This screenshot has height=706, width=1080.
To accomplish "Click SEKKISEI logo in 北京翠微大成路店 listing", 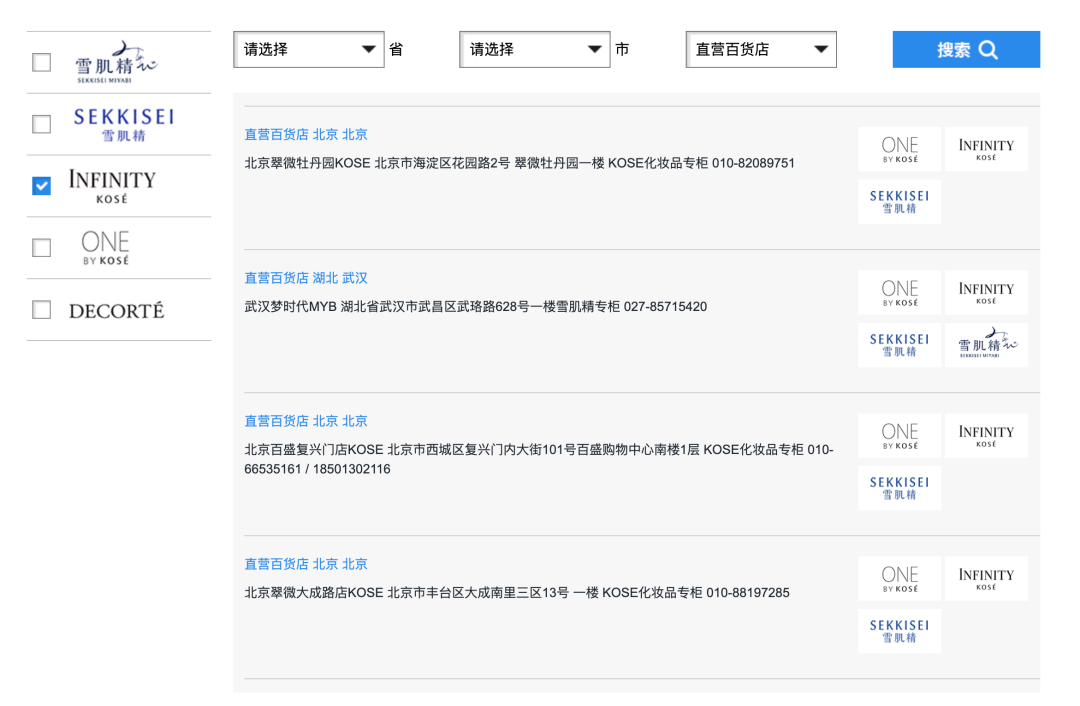I will (x=899, y=631).
